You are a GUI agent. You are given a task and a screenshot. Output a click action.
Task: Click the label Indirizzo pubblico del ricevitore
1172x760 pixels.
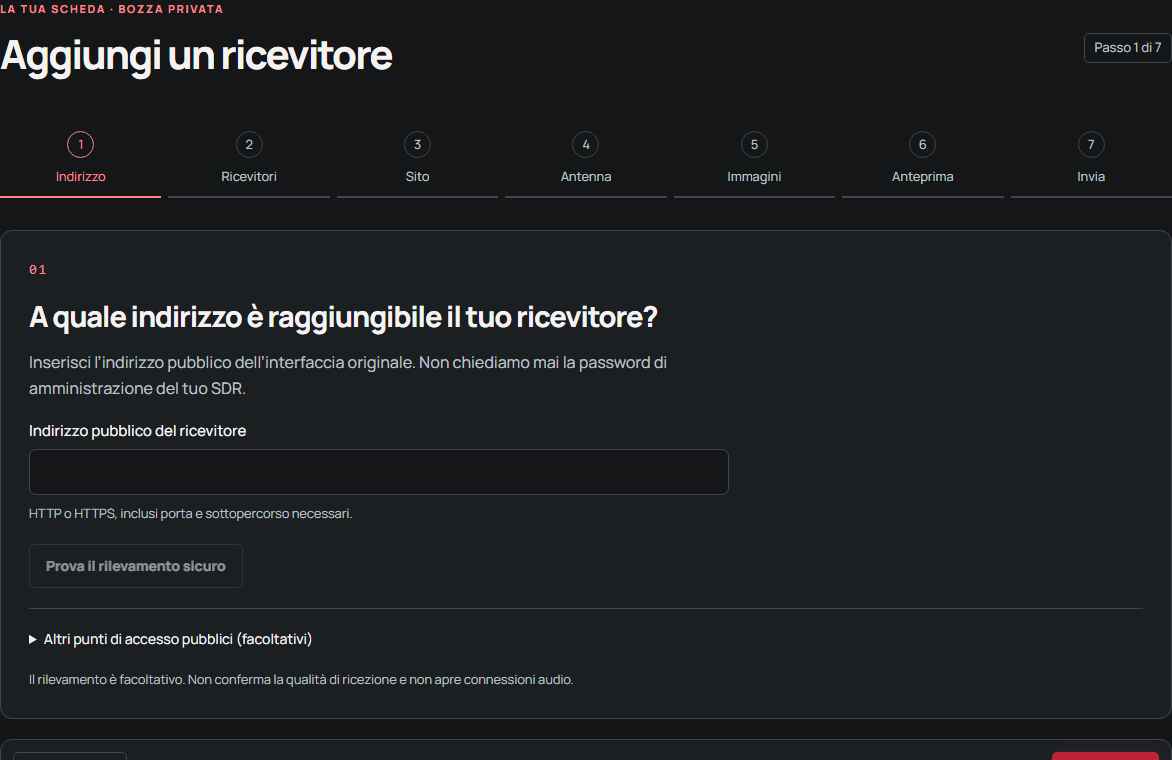138,430
